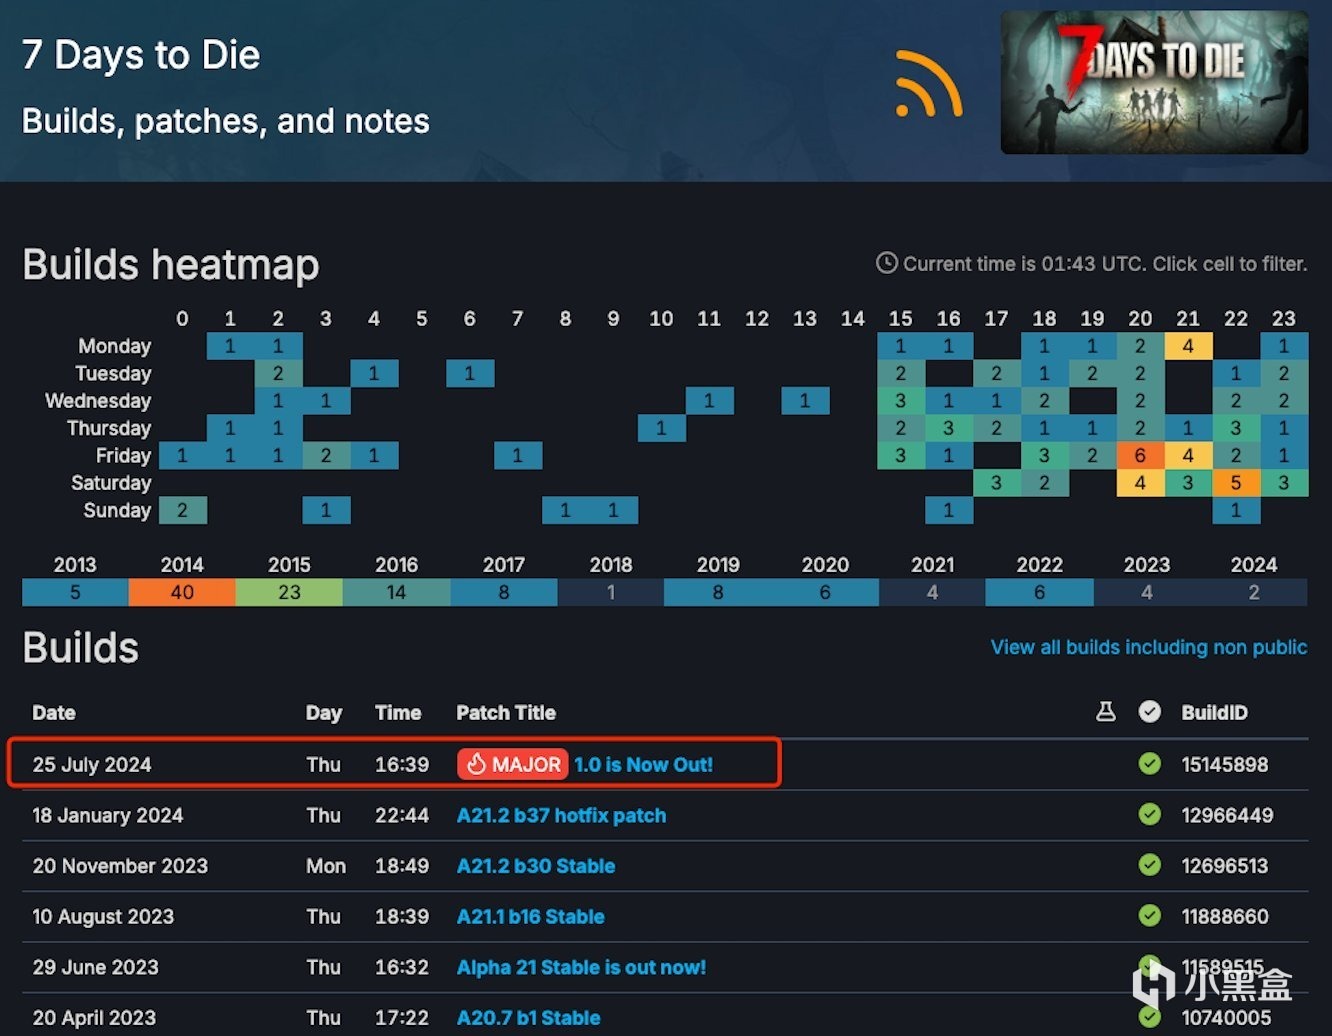Filter by the 2018 year cell showing 1
The image size is (1332, 1036).
[x=611, y=592]
